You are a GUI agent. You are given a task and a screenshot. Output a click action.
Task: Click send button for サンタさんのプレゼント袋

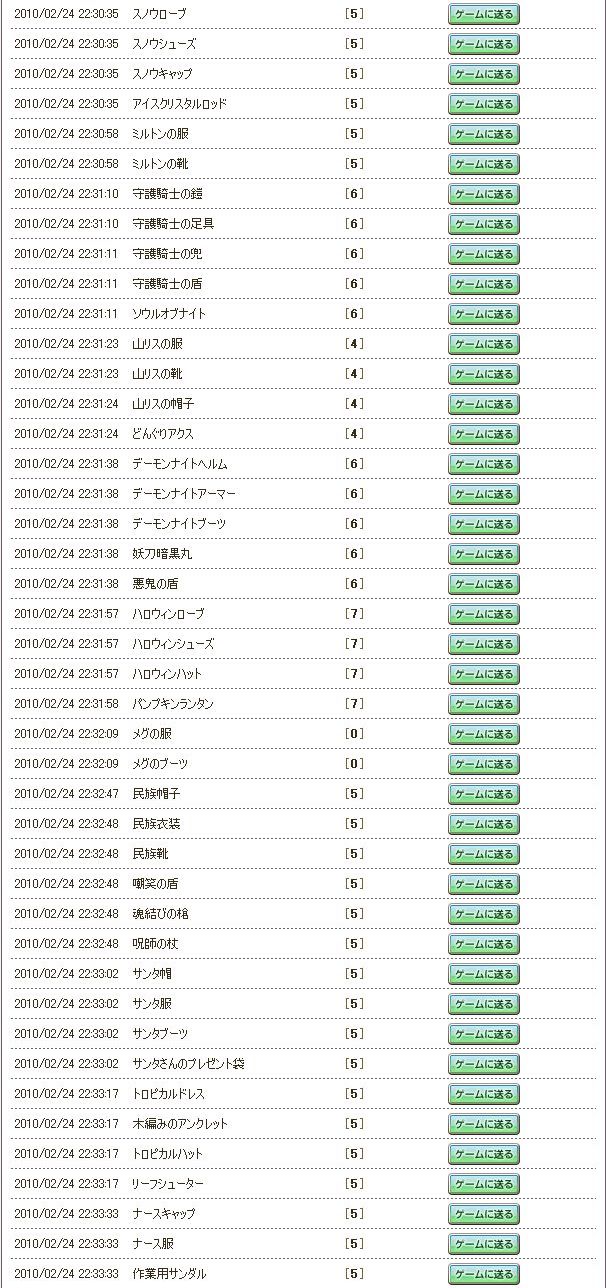coord(484,1064)
